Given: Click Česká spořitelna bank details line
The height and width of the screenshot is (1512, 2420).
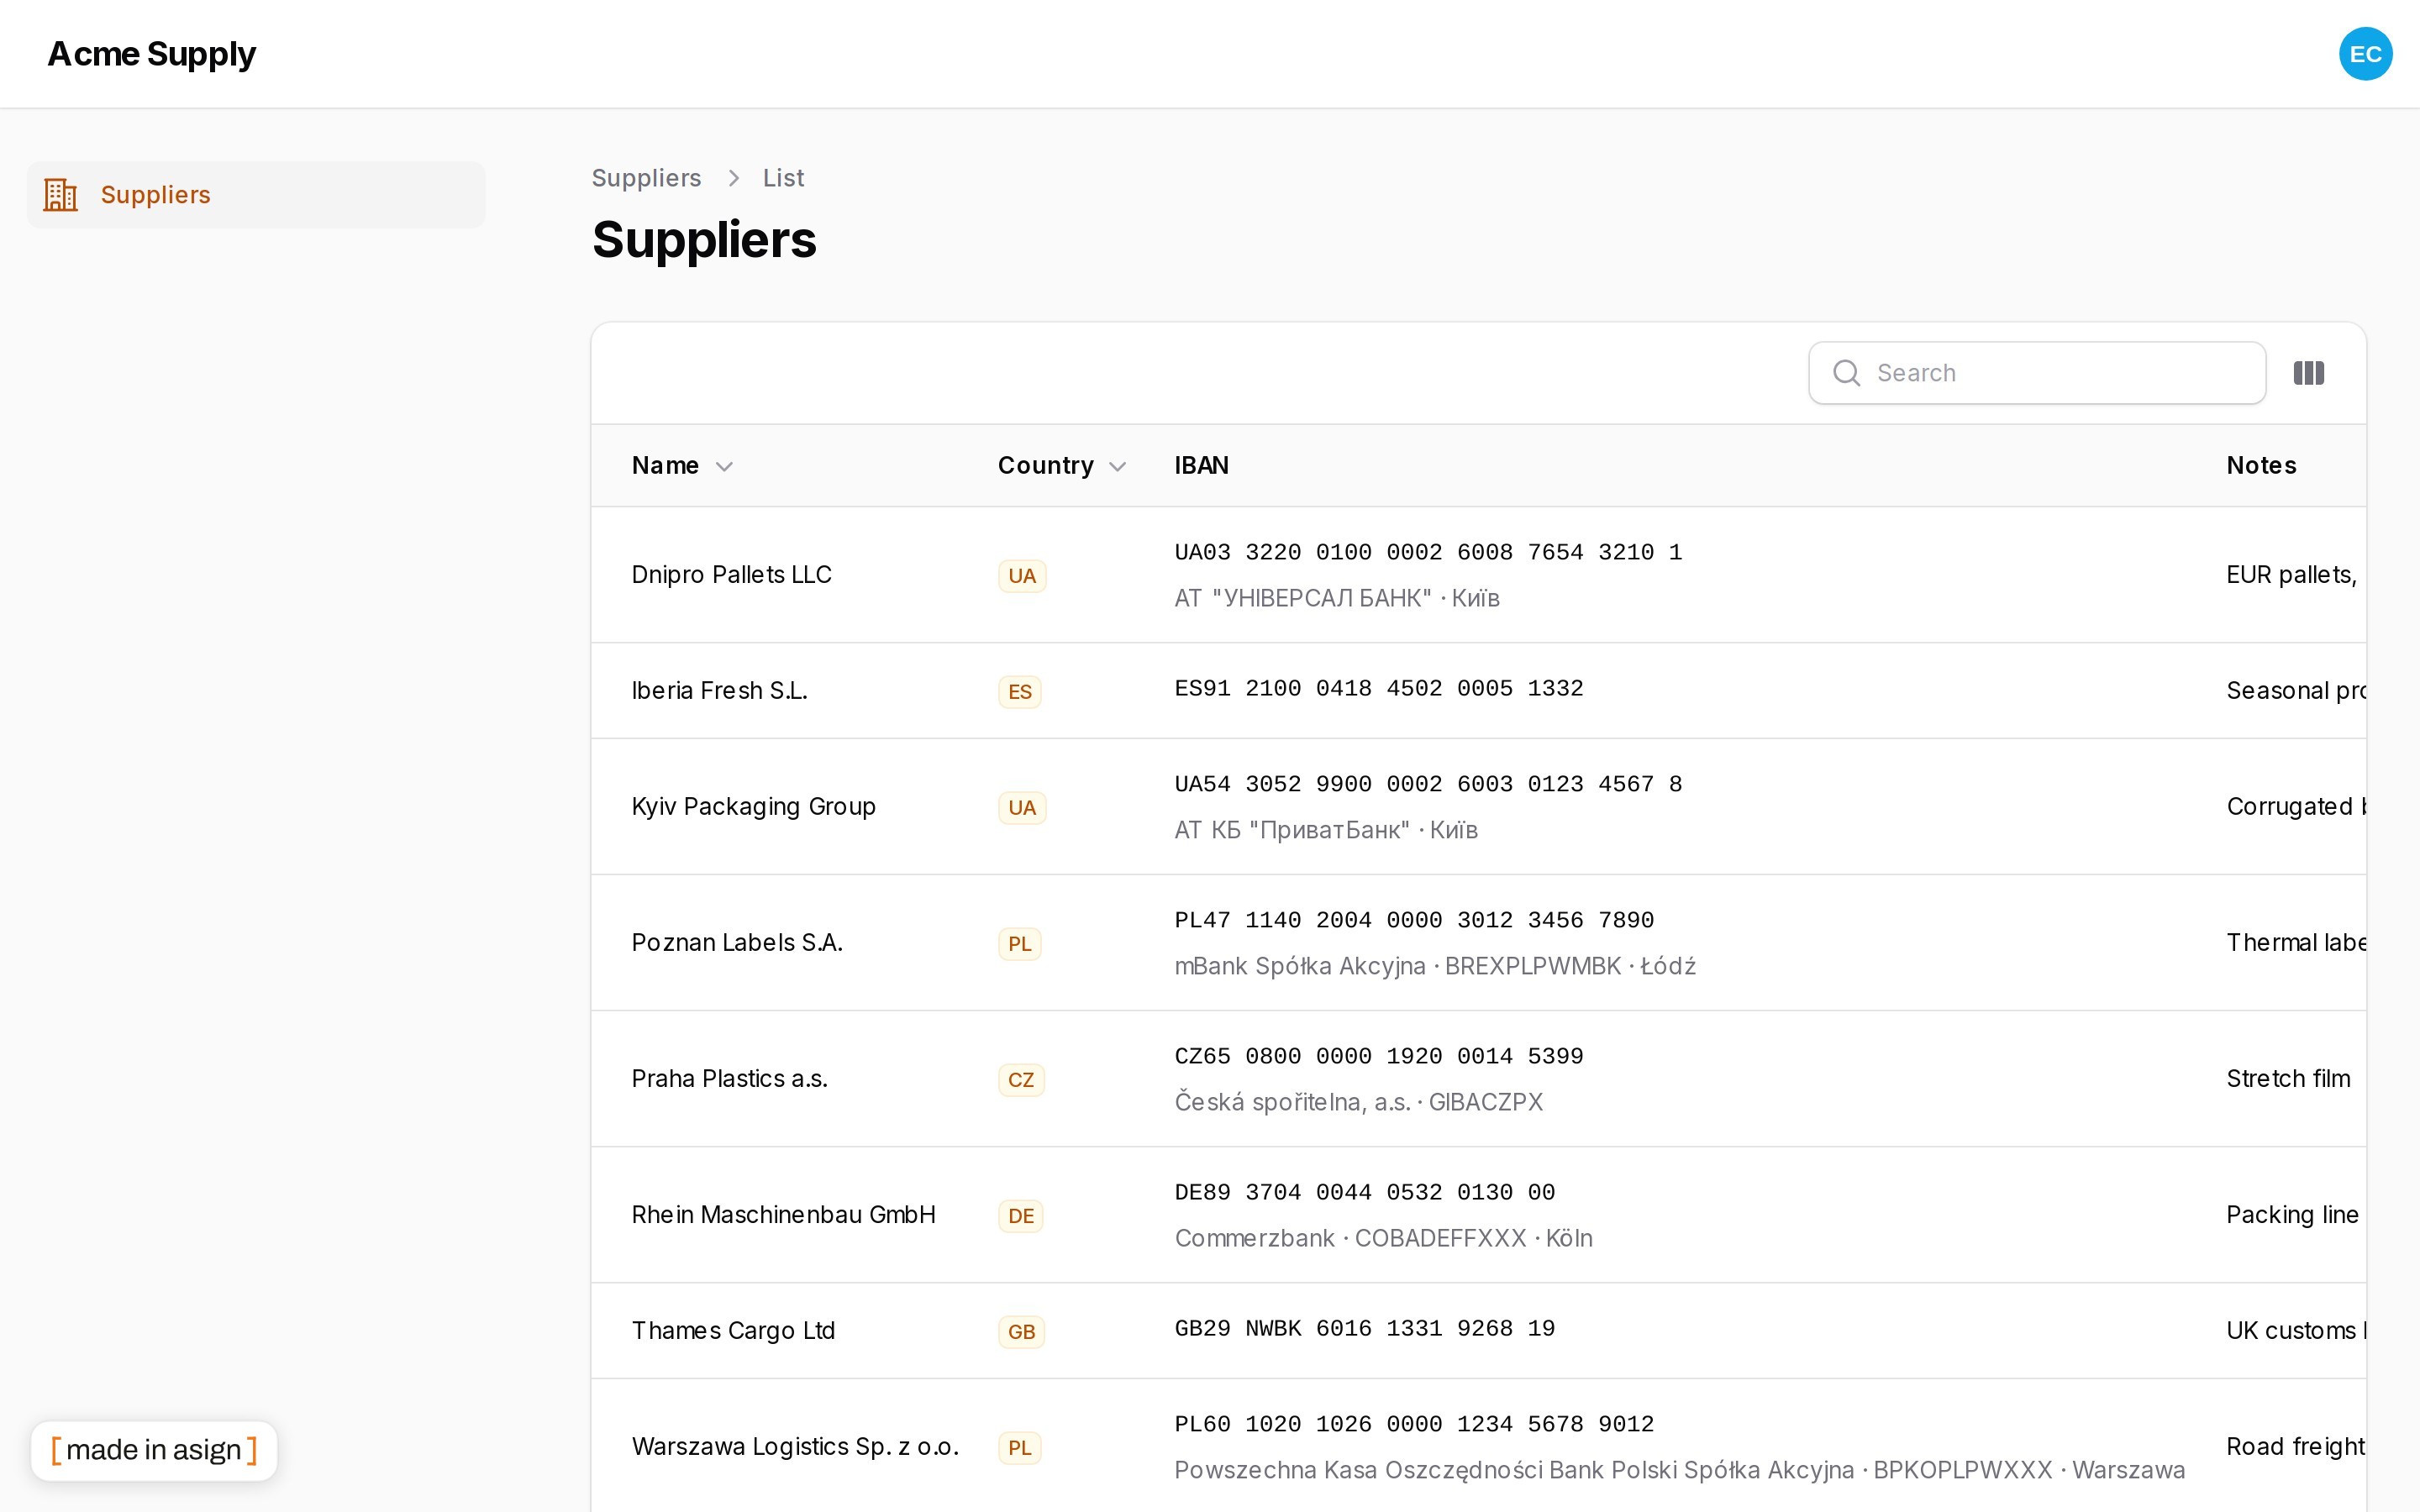Looking at the screenshot, I should coord(1358,1102).
